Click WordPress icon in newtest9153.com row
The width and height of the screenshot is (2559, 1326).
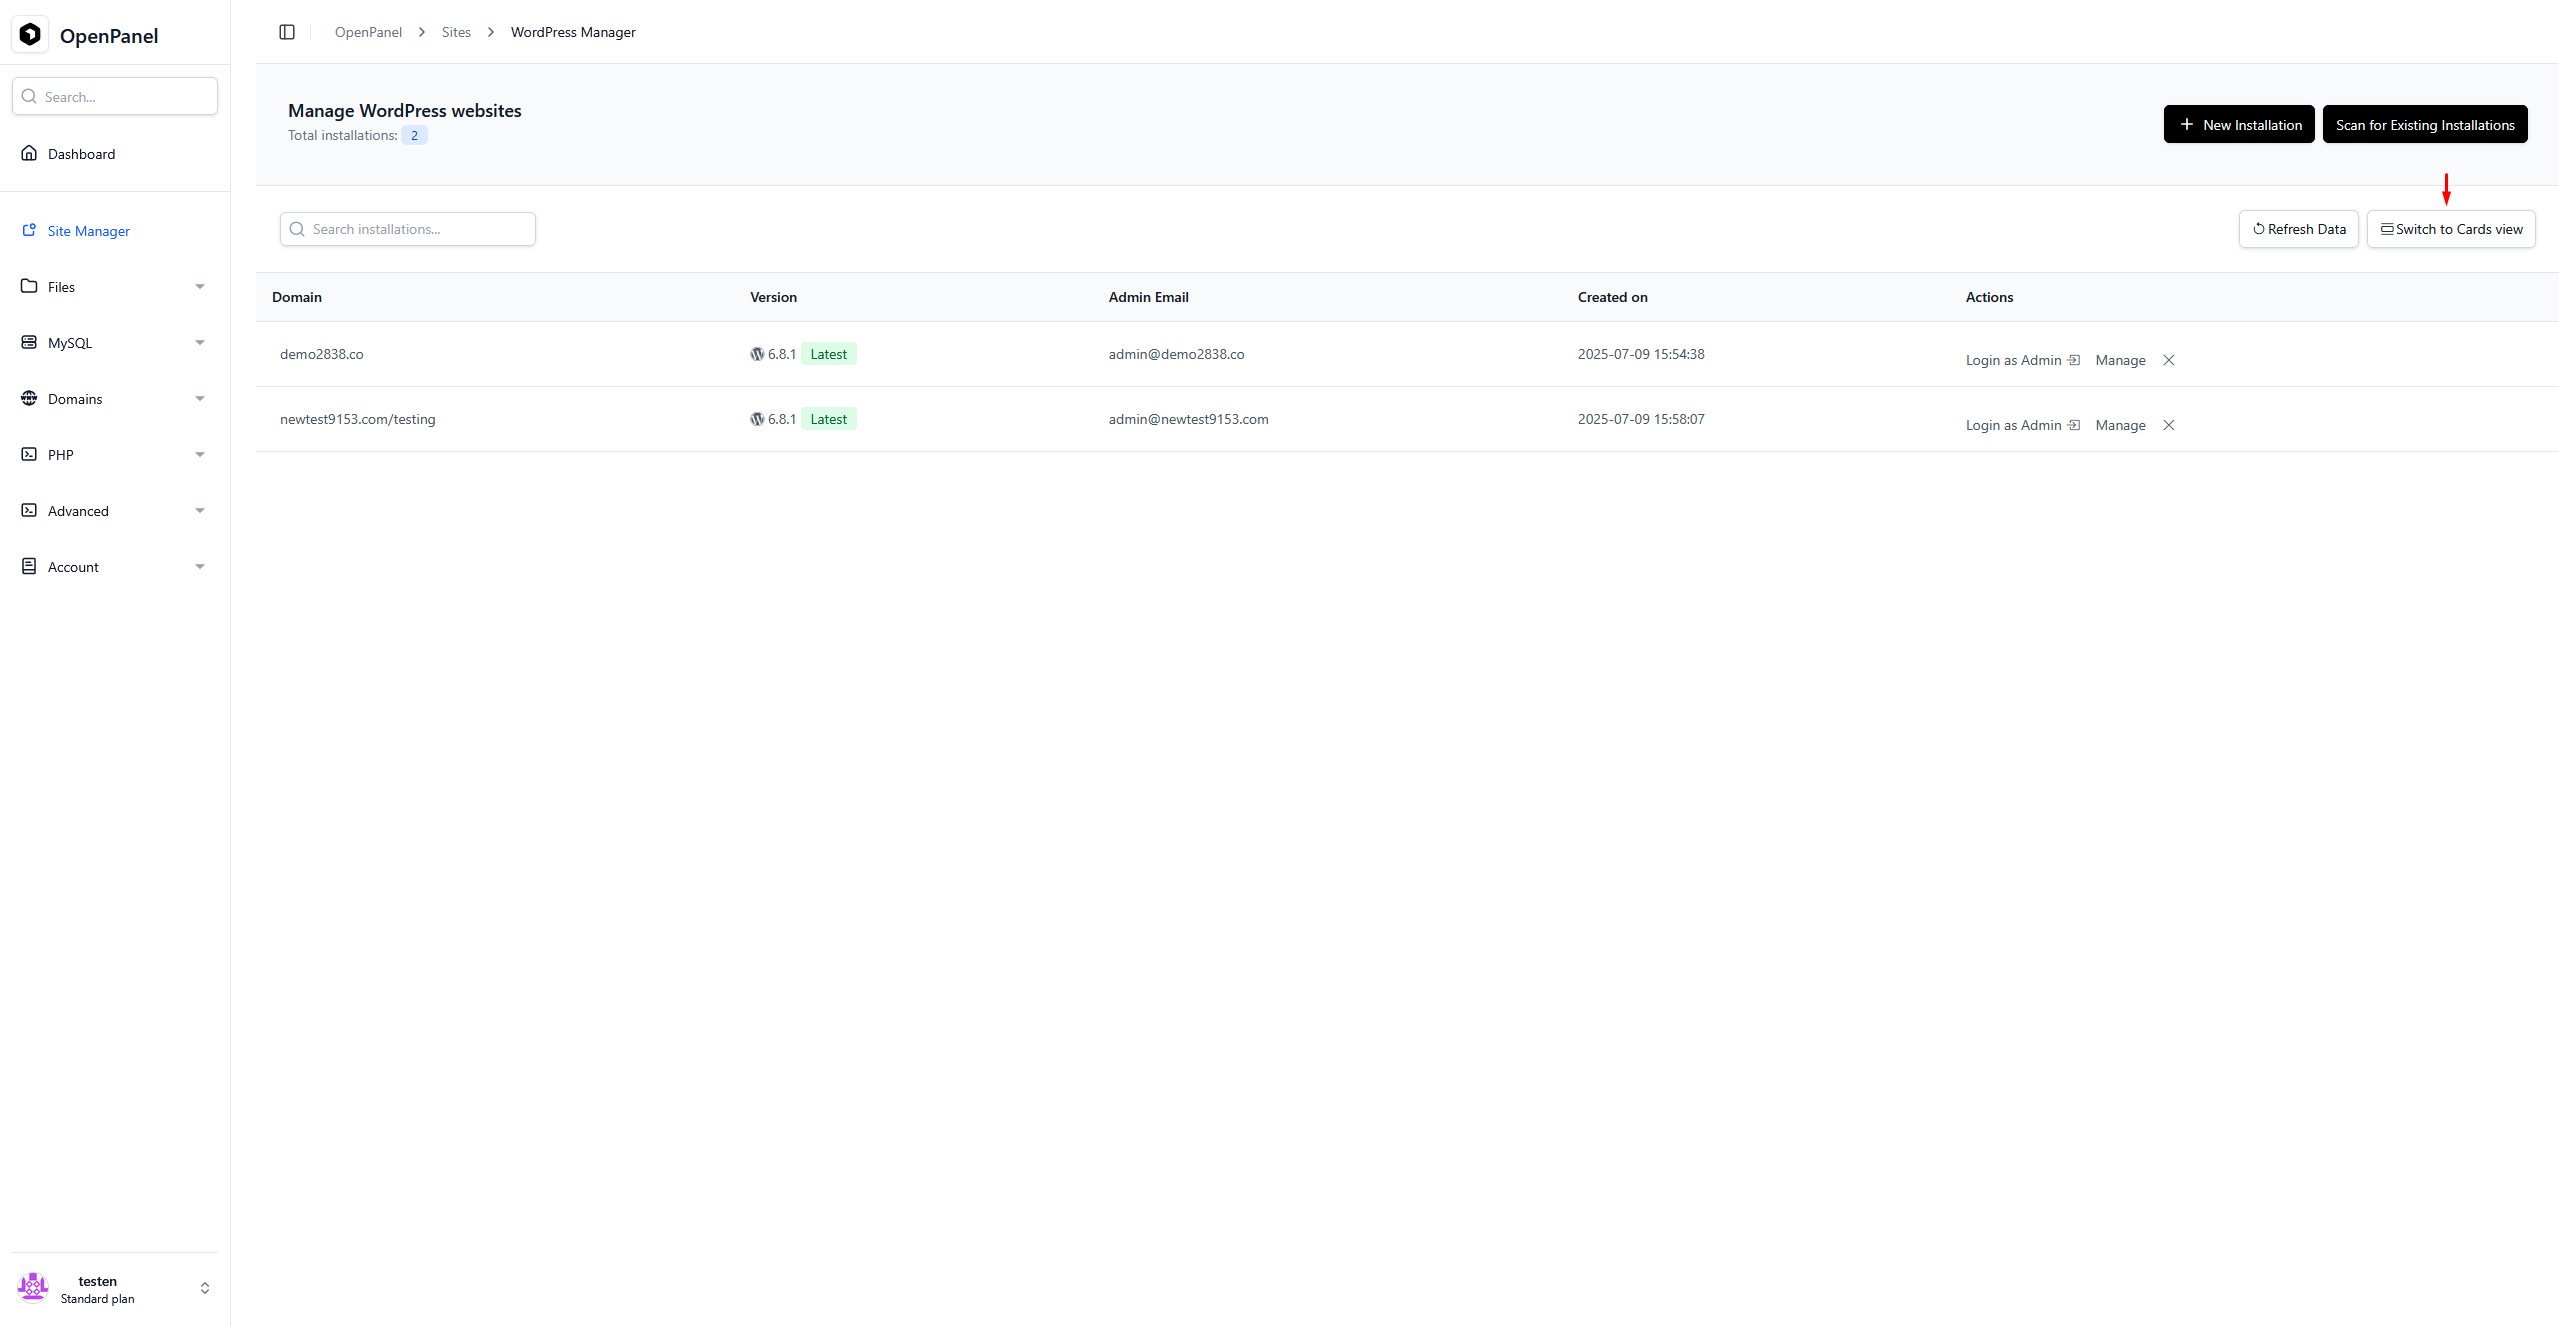(757, 419)
